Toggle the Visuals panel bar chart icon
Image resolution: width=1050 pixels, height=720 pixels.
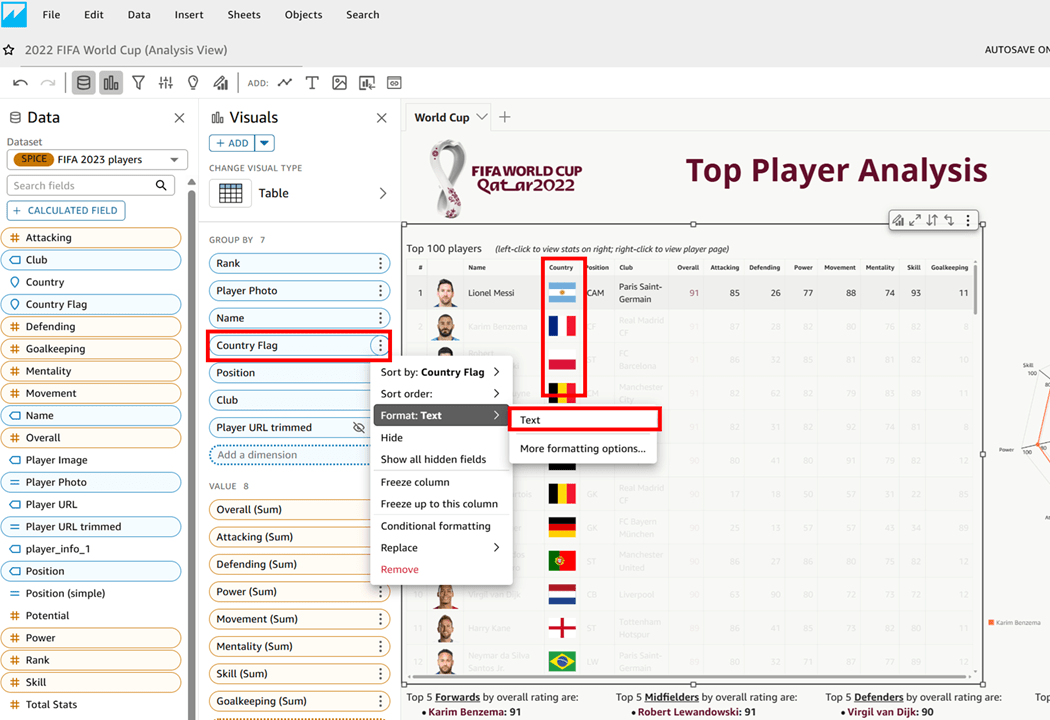(111, 83)
